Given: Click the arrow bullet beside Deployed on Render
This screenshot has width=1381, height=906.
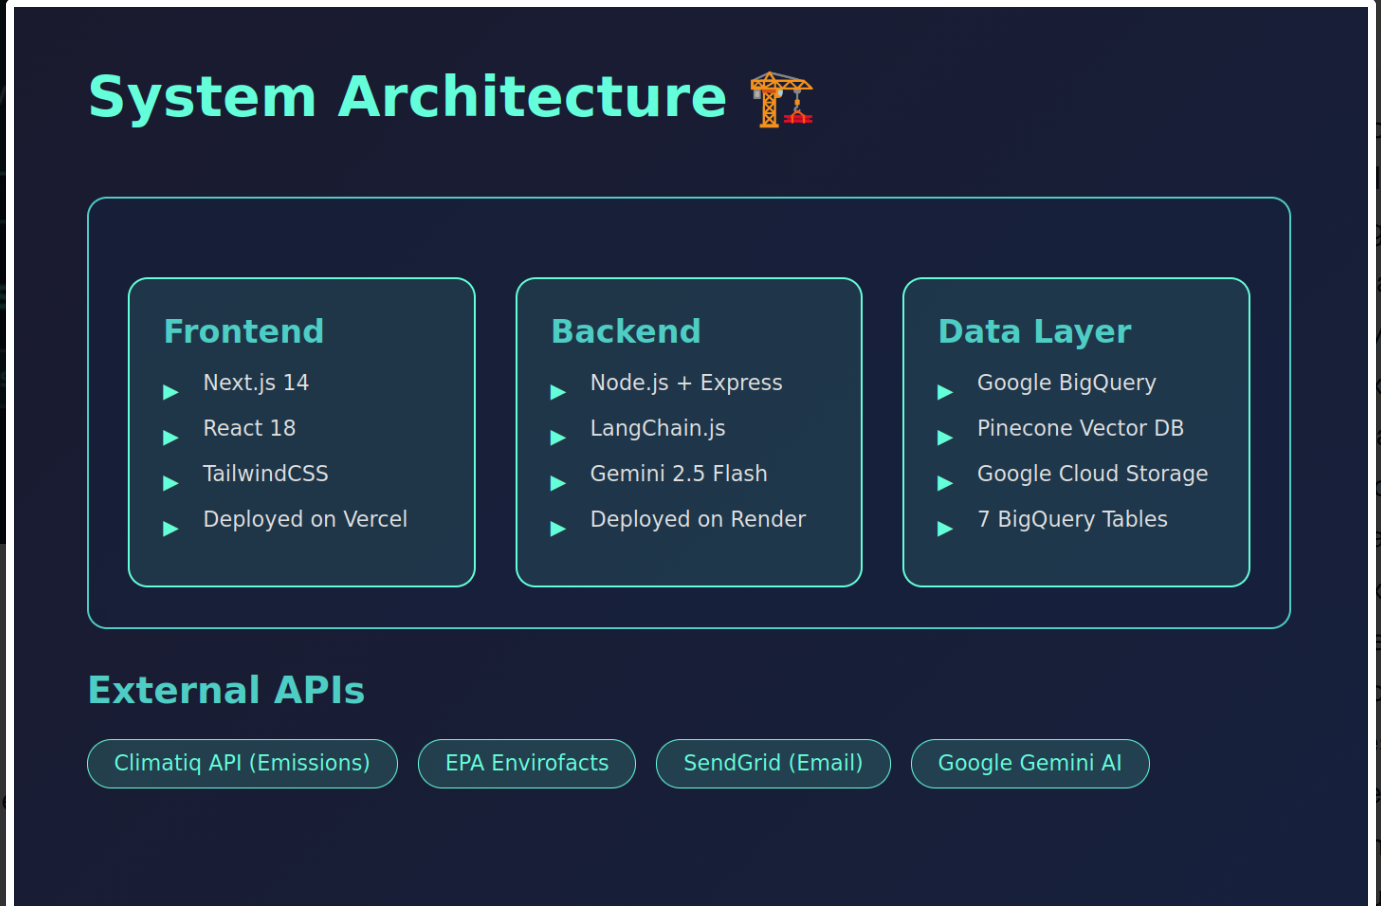Looking at the screenshot, I should tap(558, 529).
